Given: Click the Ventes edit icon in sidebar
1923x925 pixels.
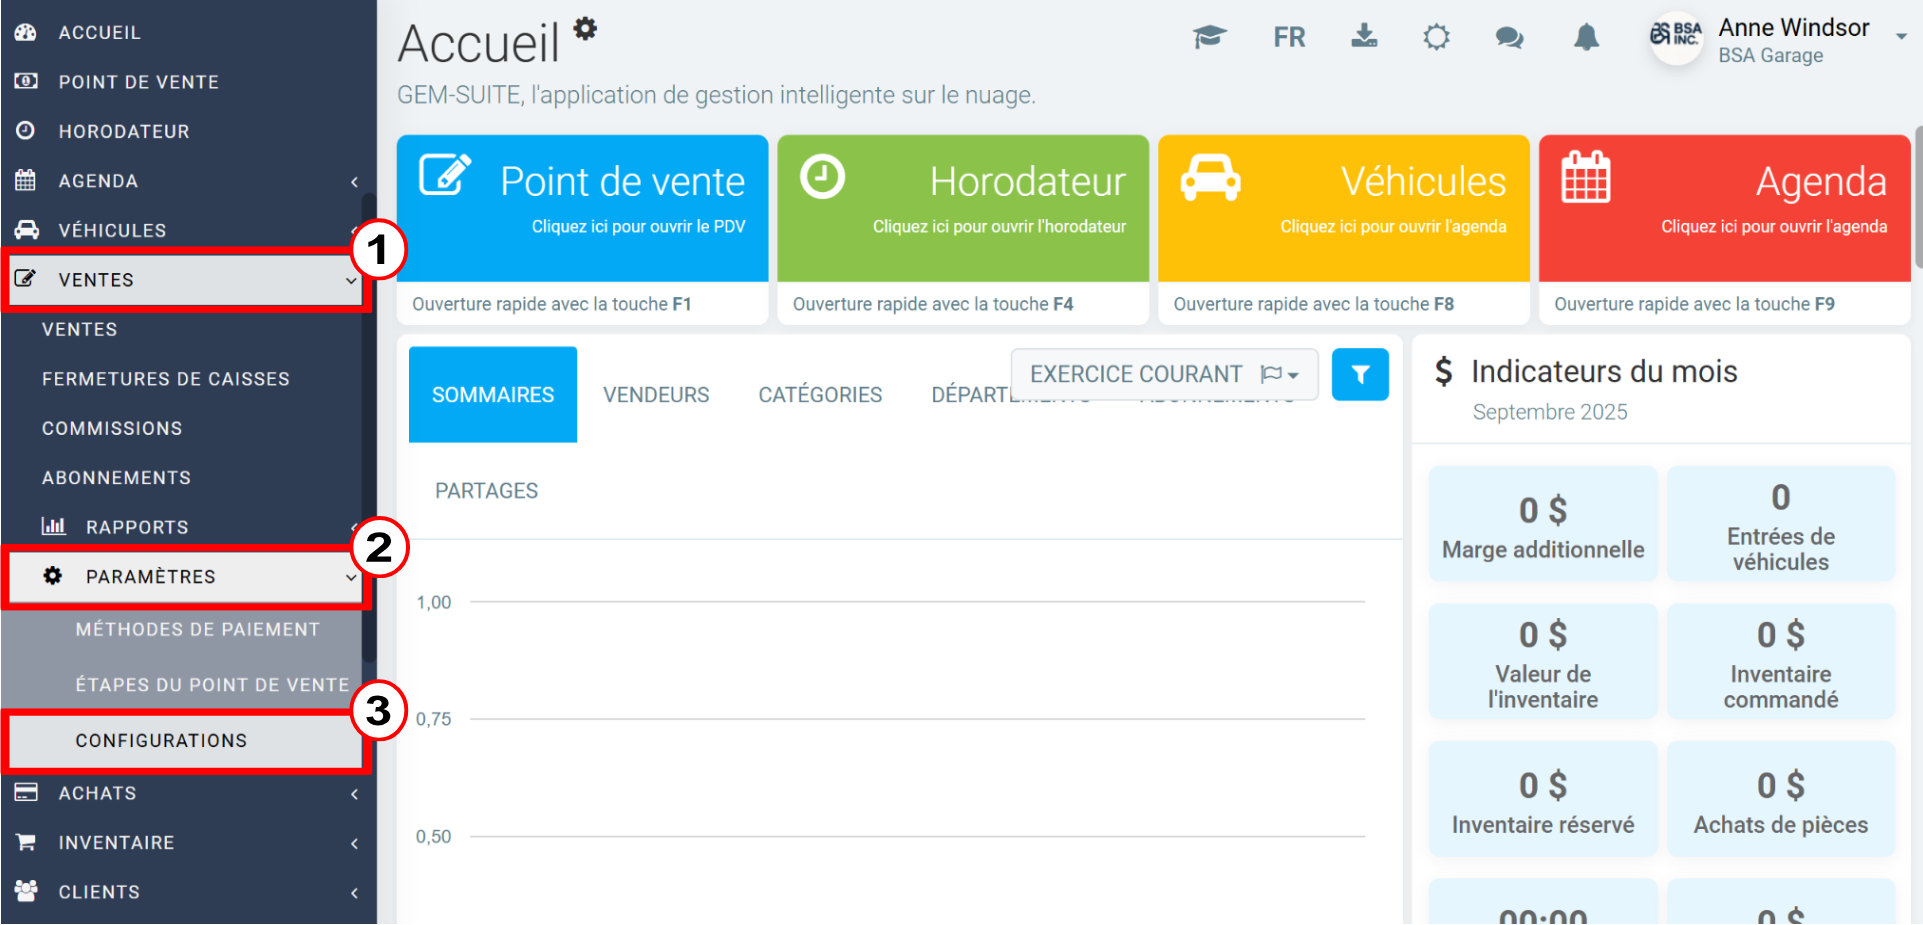Looking at the screenshot, I should (26, 279).
